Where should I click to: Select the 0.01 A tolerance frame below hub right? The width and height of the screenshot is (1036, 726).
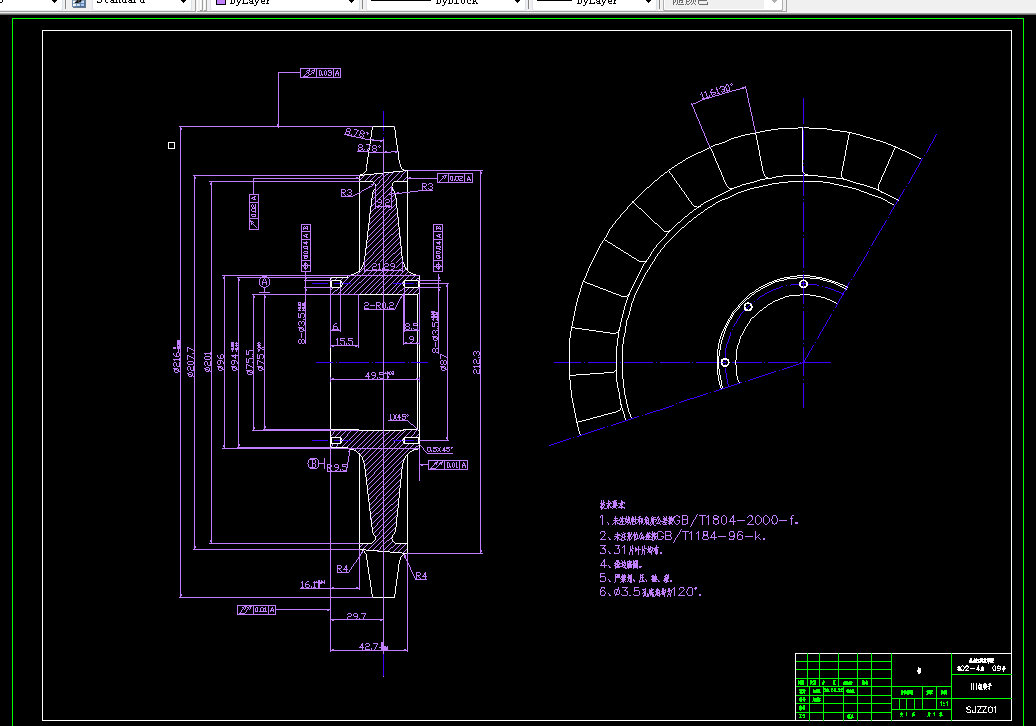click(x=448, y=465)
